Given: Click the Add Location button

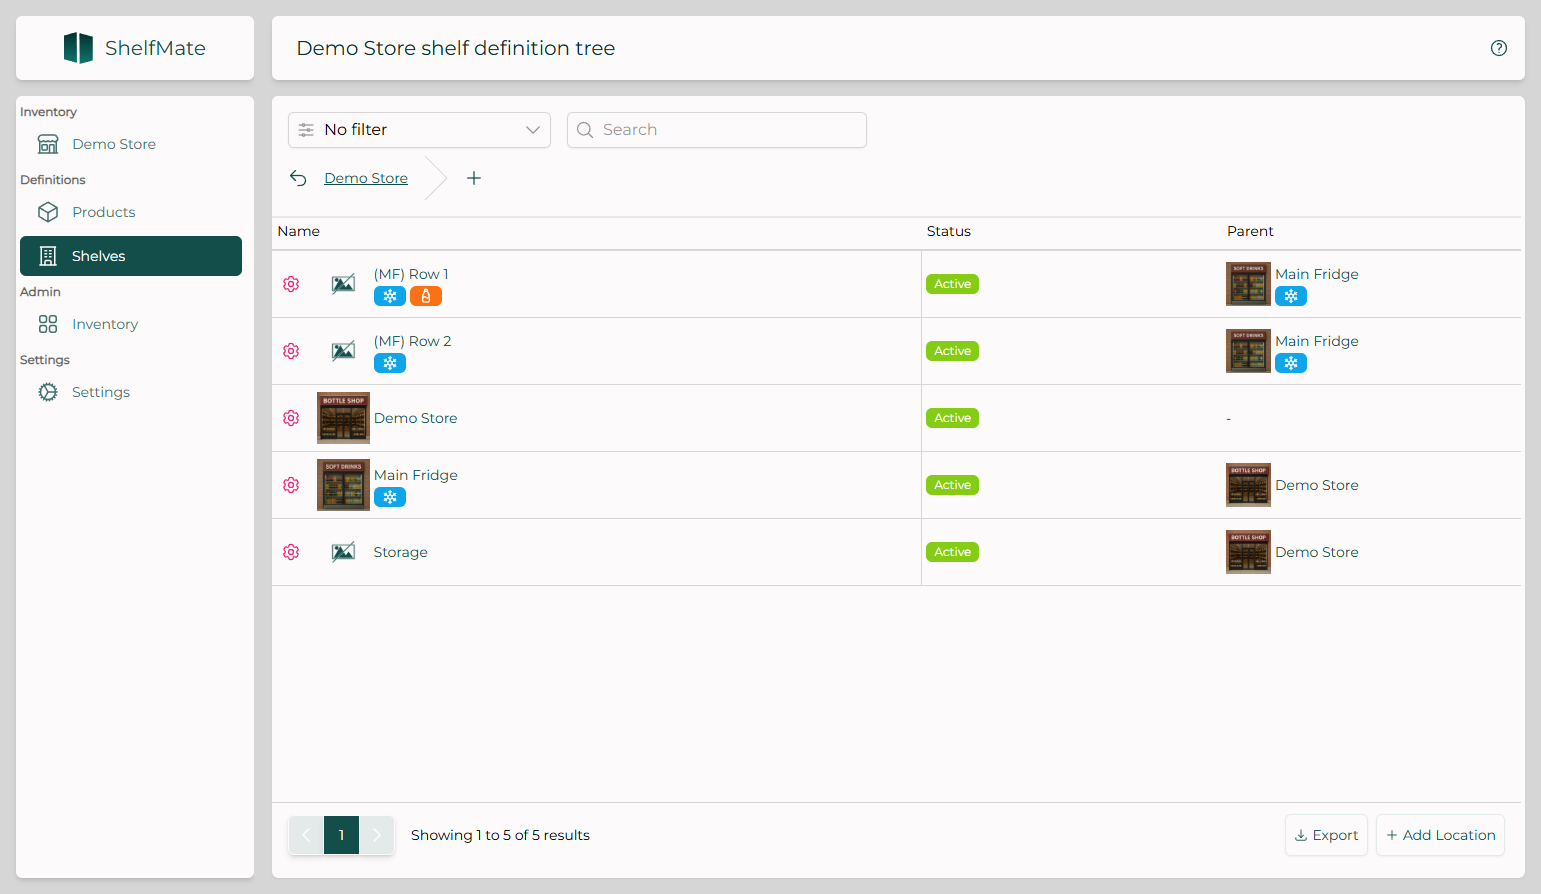Looking at the screenshot, I should click(1440, 835).
